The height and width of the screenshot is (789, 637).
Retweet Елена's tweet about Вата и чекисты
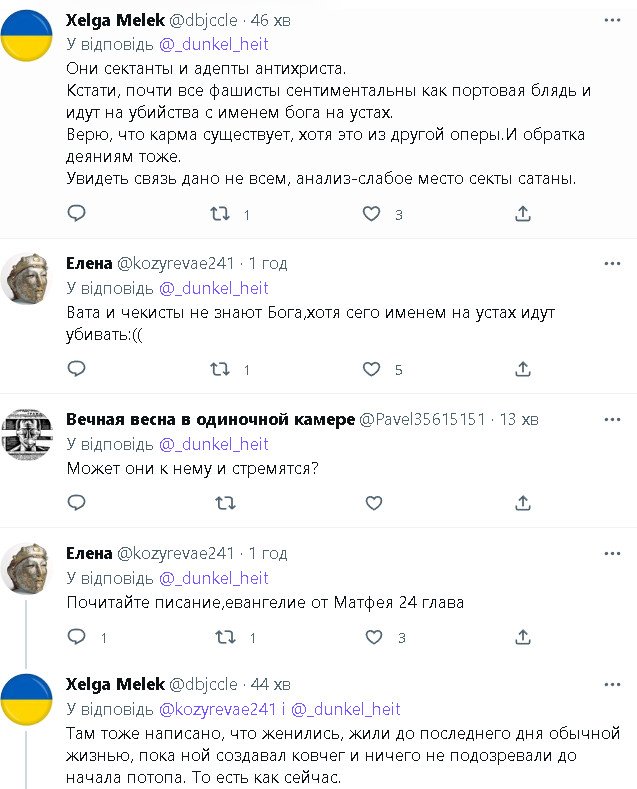coord(220,369)
